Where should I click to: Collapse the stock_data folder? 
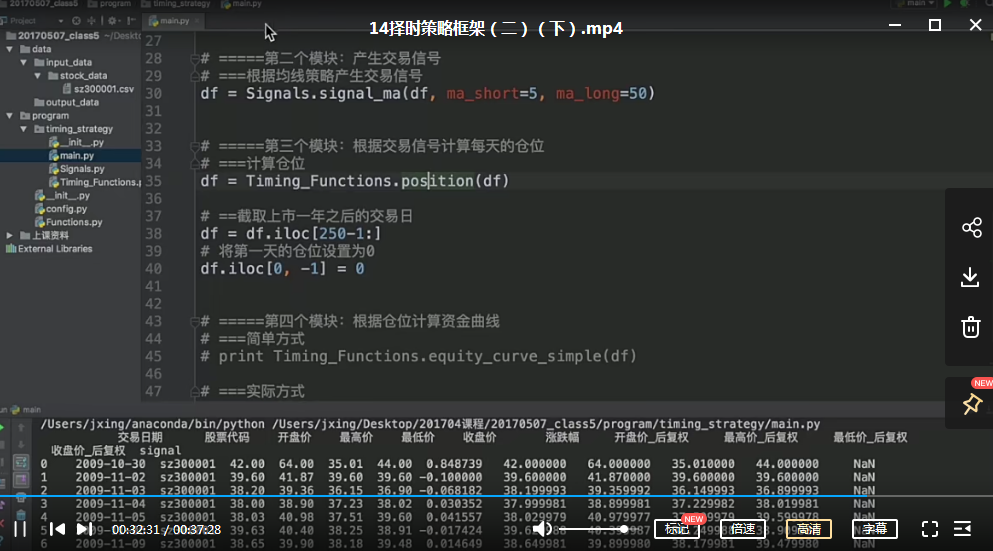tap(37, 75)
